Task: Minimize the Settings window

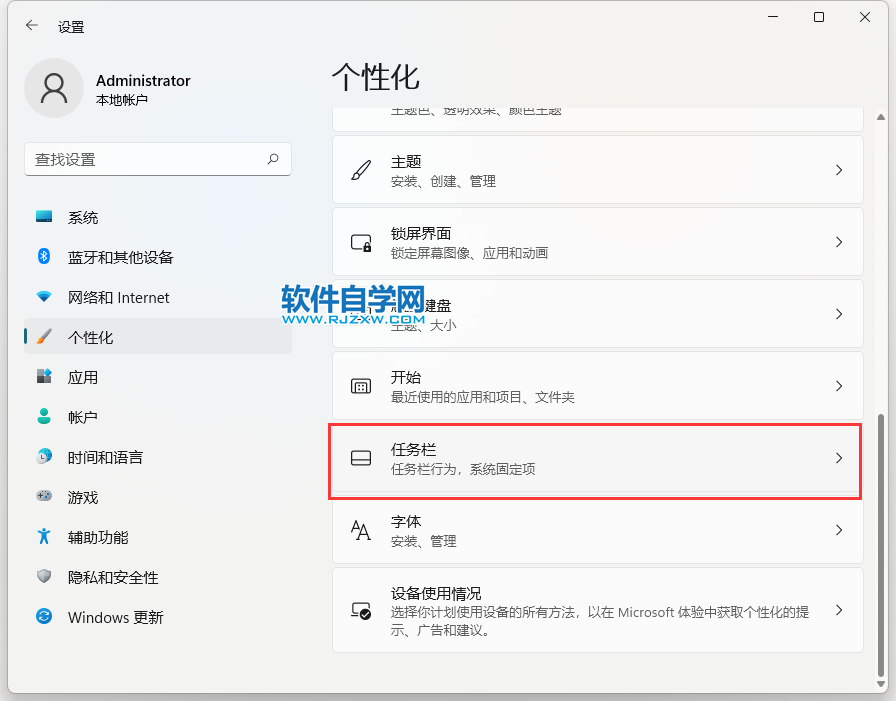Action: [773, 17]
